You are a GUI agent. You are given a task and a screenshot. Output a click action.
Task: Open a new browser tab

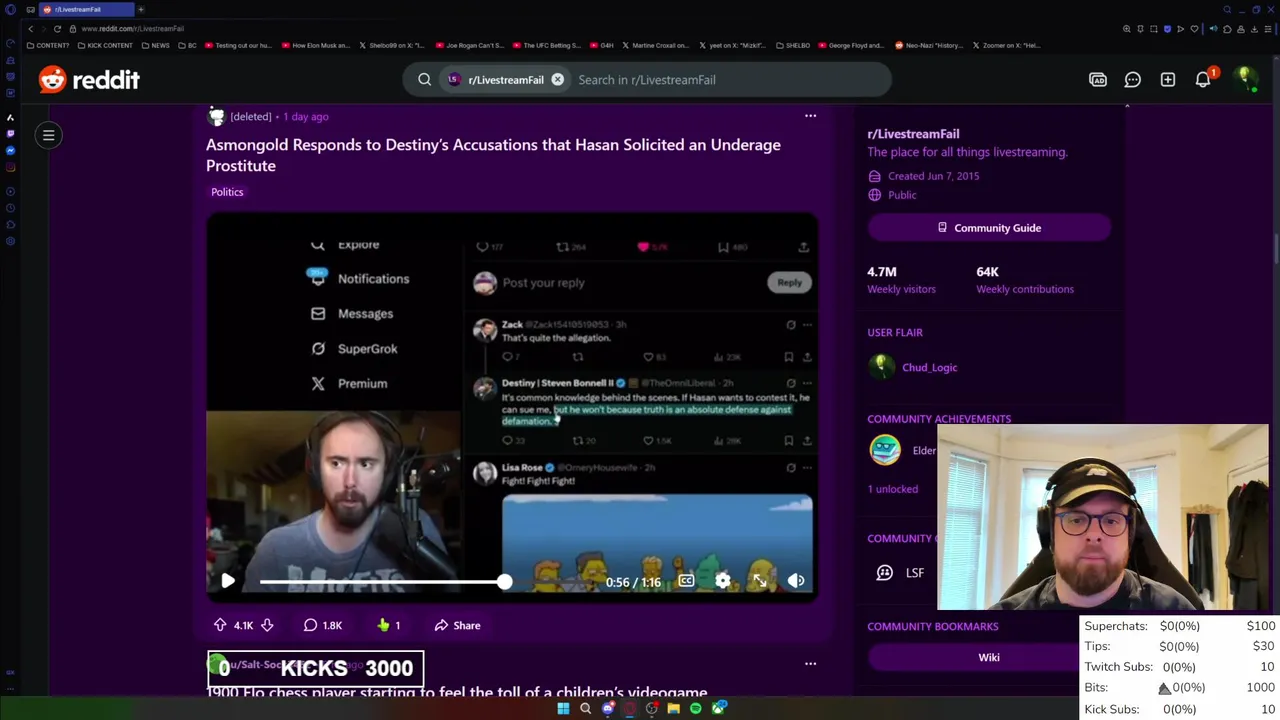(141, 9)
